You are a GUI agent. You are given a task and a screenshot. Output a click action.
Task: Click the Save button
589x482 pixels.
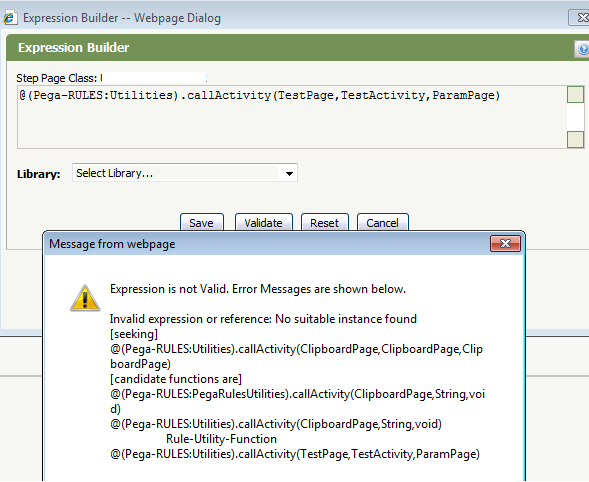point(202,222)
